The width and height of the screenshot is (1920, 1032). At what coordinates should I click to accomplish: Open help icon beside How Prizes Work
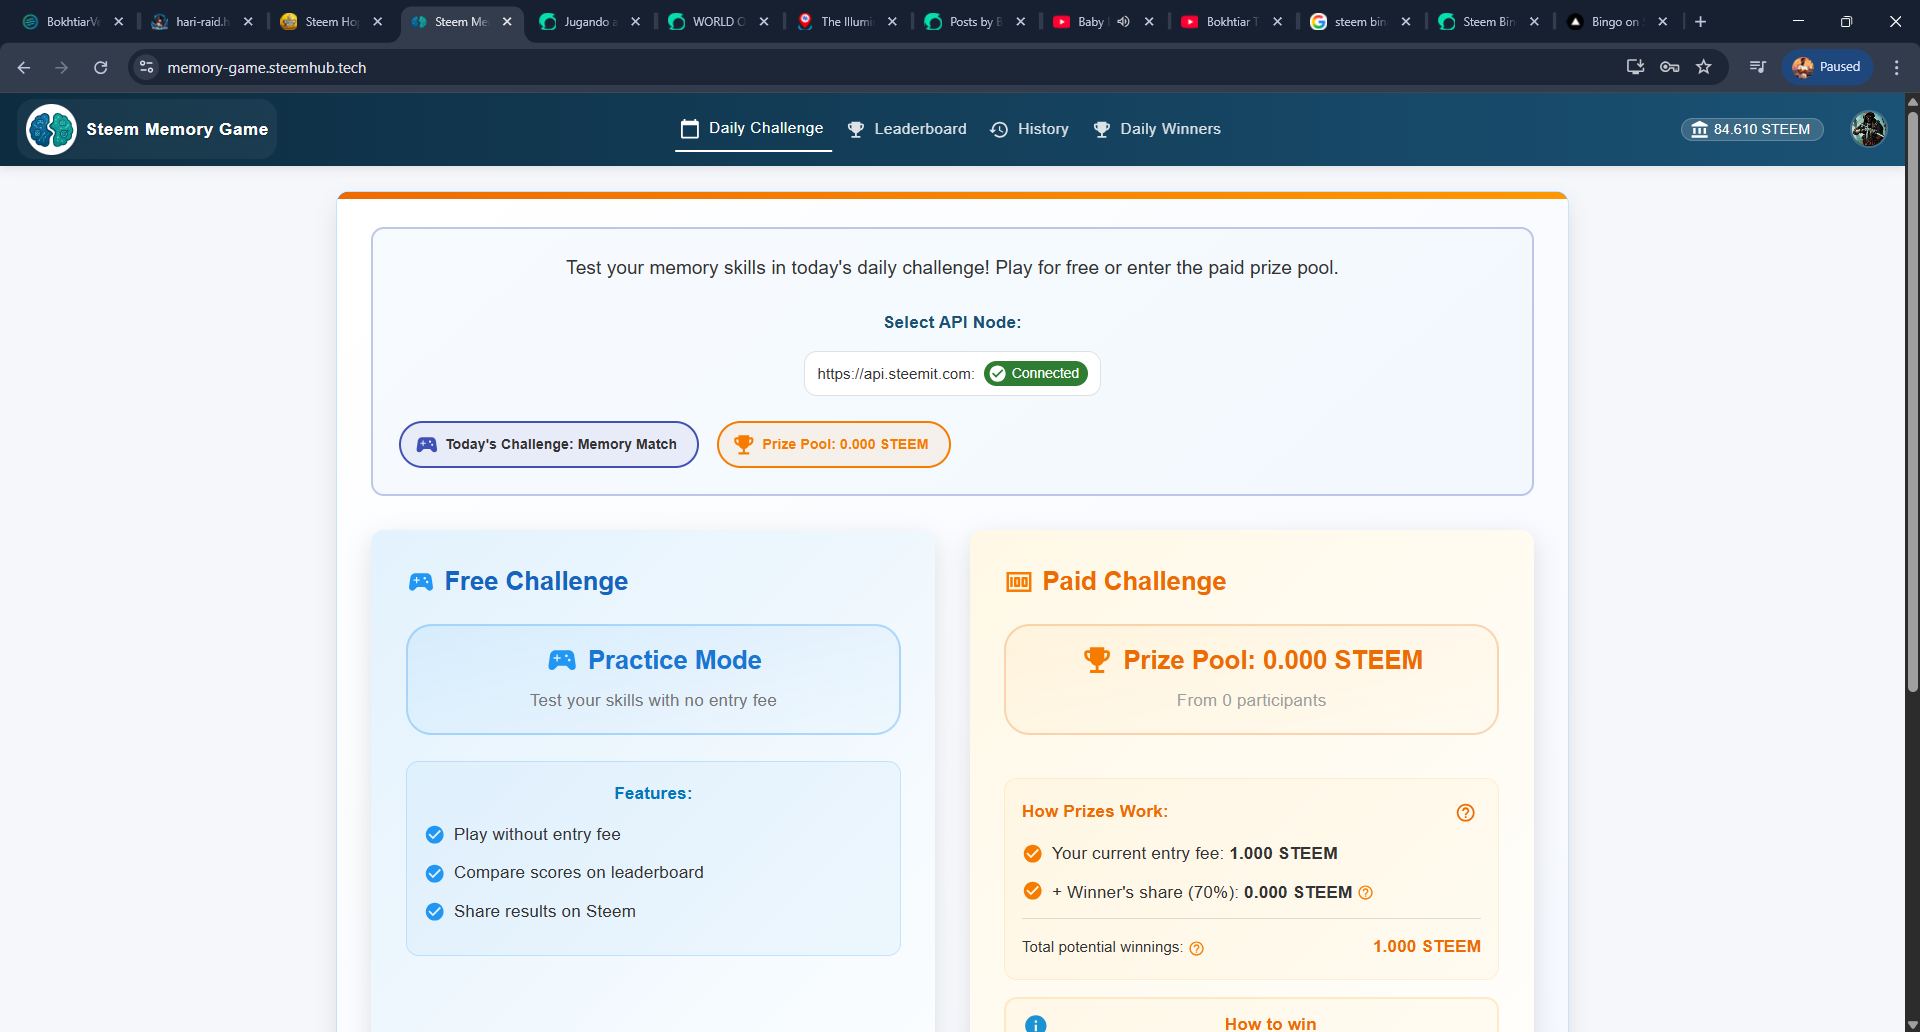point(1466,813)
